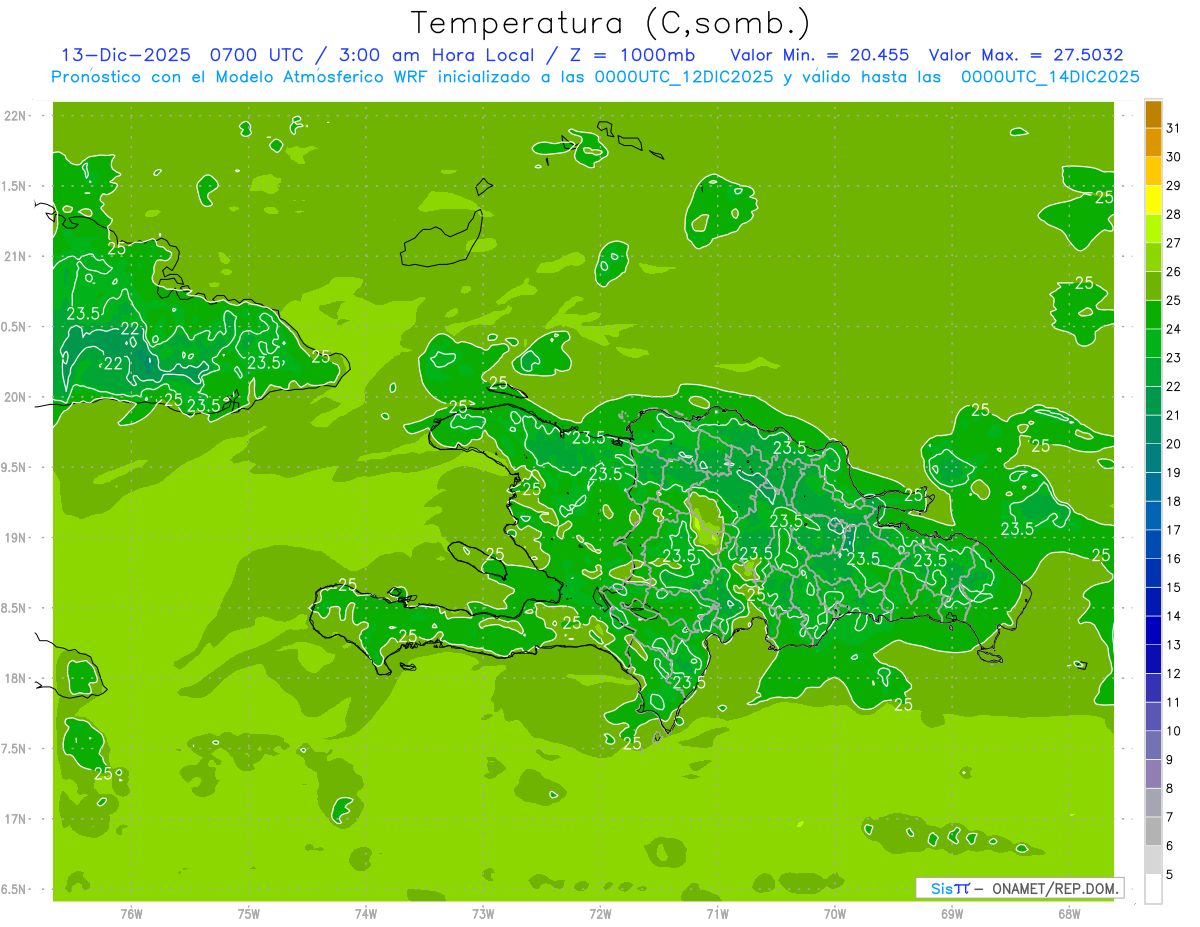The height and width of the screenshot is (927, 1200).
Task: Click the colorbar label "31"
Action: pos(1173,128)
